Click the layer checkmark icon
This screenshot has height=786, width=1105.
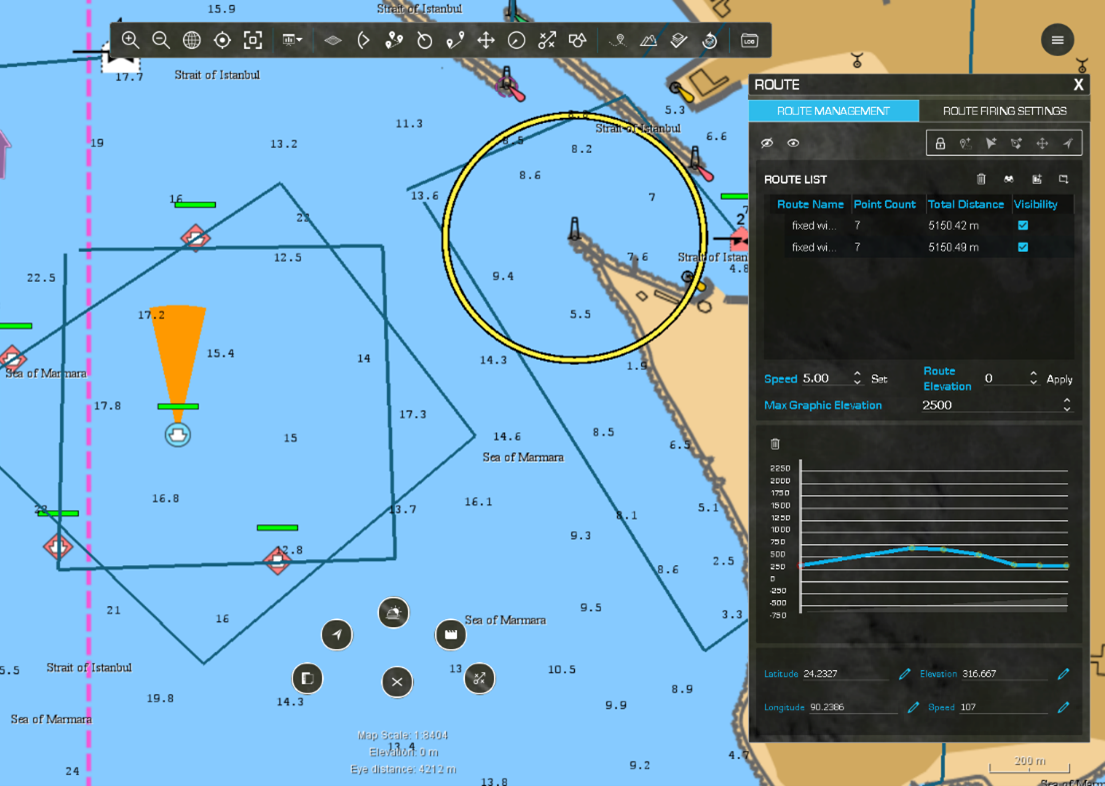(x=679, y=40)
